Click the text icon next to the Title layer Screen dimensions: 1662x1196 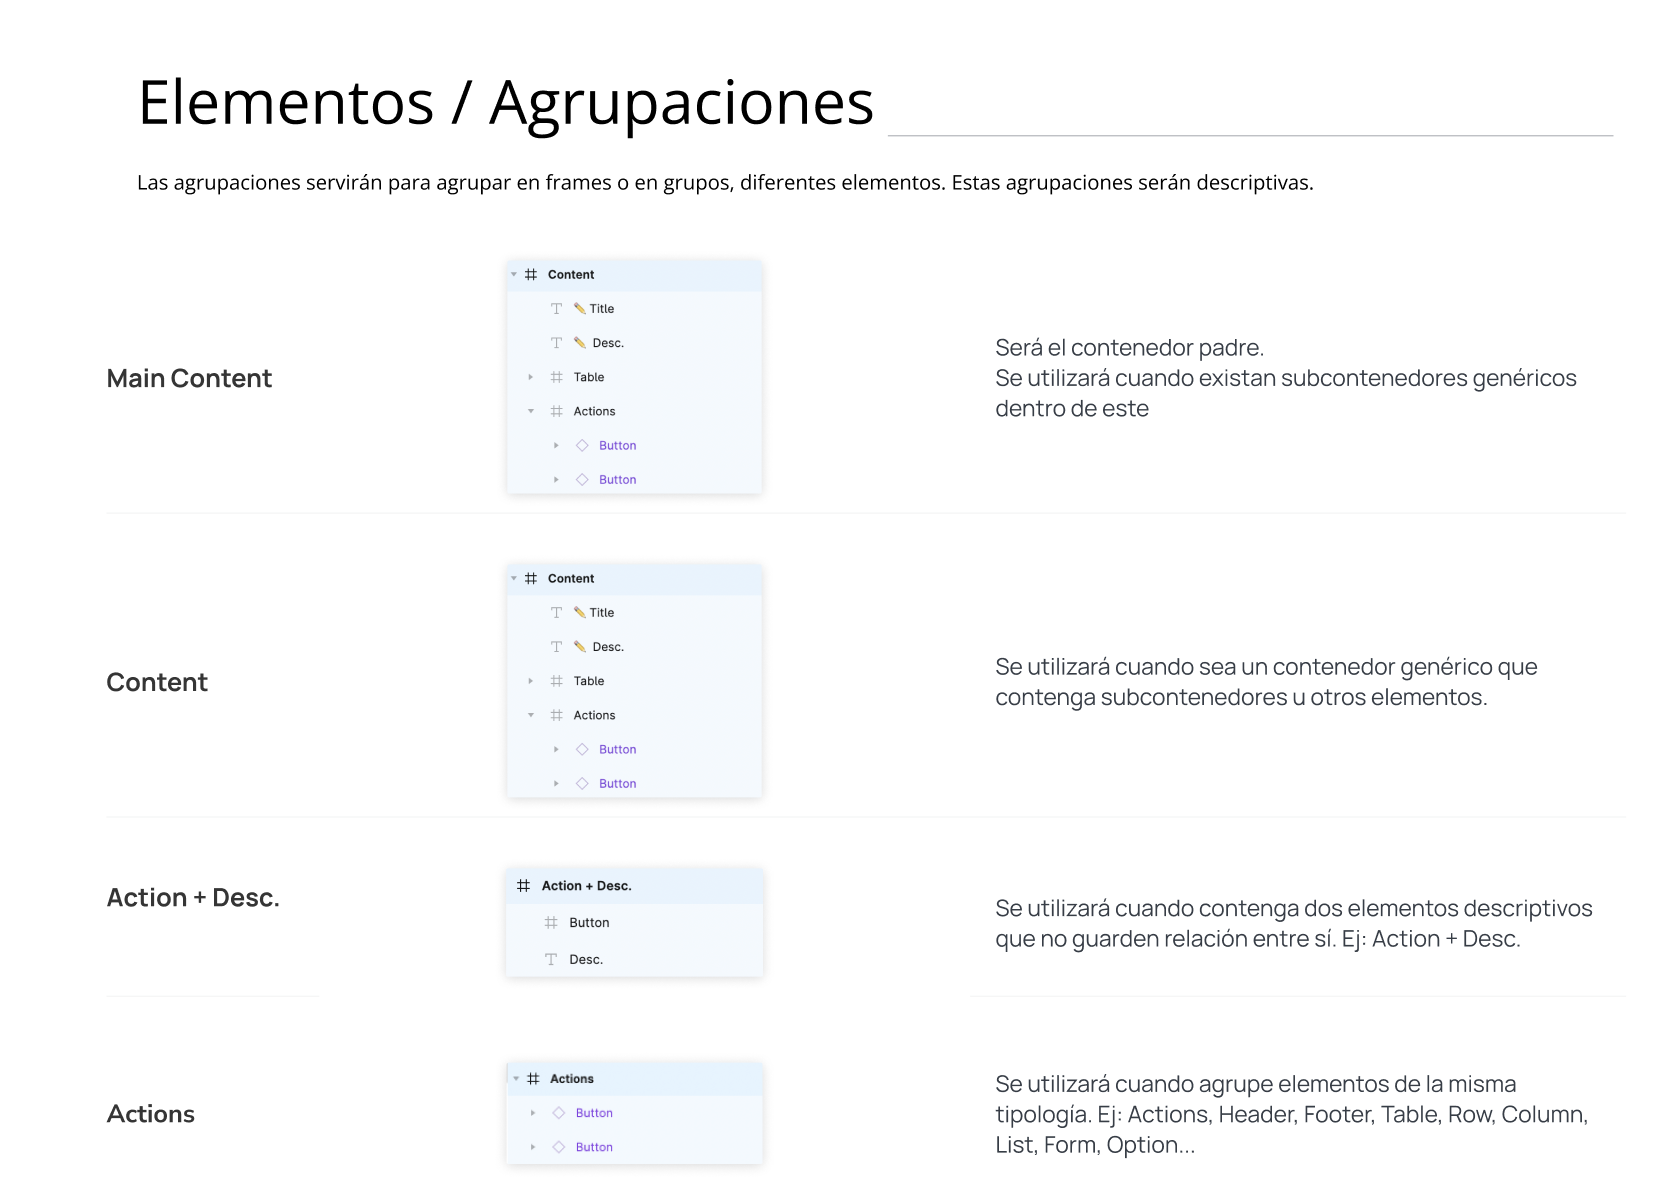point(557,308)
